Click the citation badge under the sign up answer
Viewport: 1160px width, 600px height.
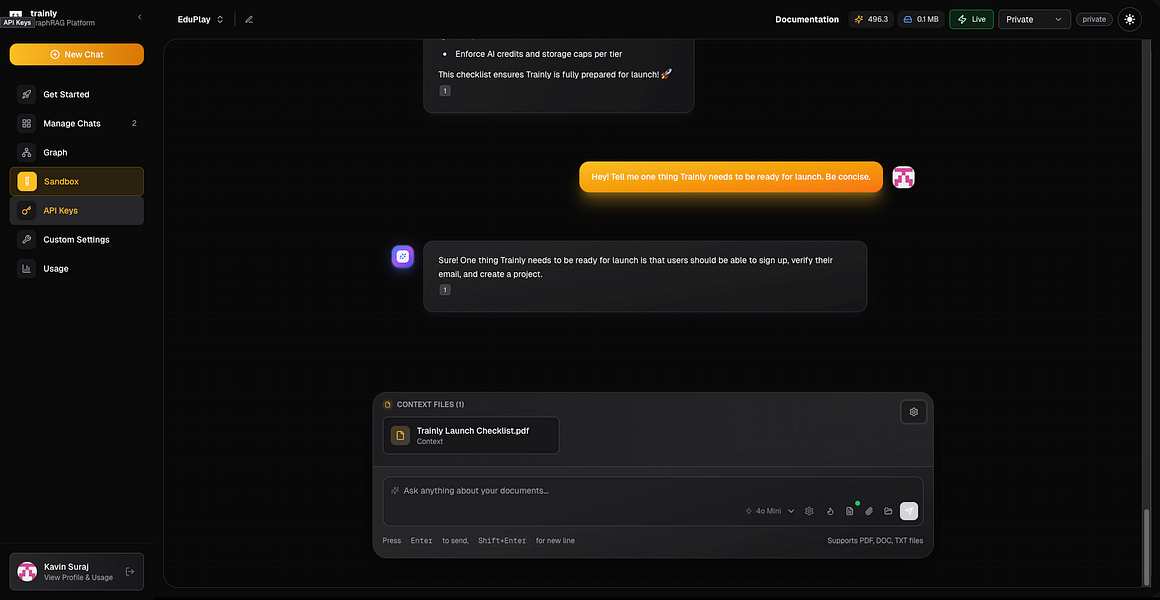(445, 290)
